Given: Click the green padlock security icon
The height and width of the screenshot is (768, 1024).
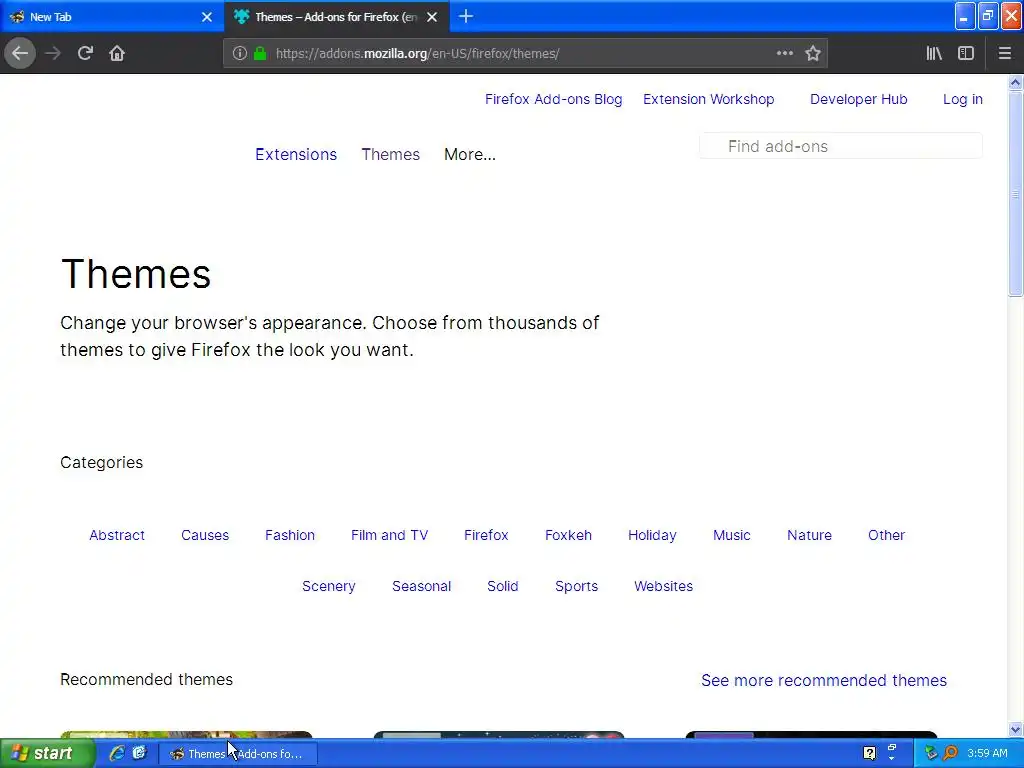Looking at the screenshot, I should point(260,53).
